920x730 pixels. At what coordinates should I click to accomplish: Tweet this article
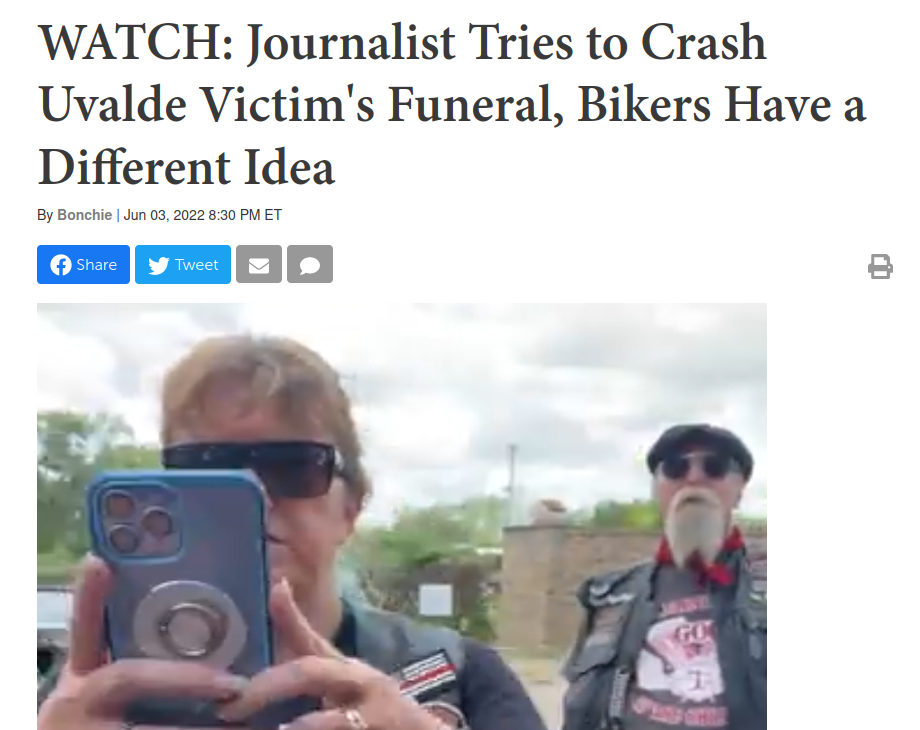pos(183,265)
